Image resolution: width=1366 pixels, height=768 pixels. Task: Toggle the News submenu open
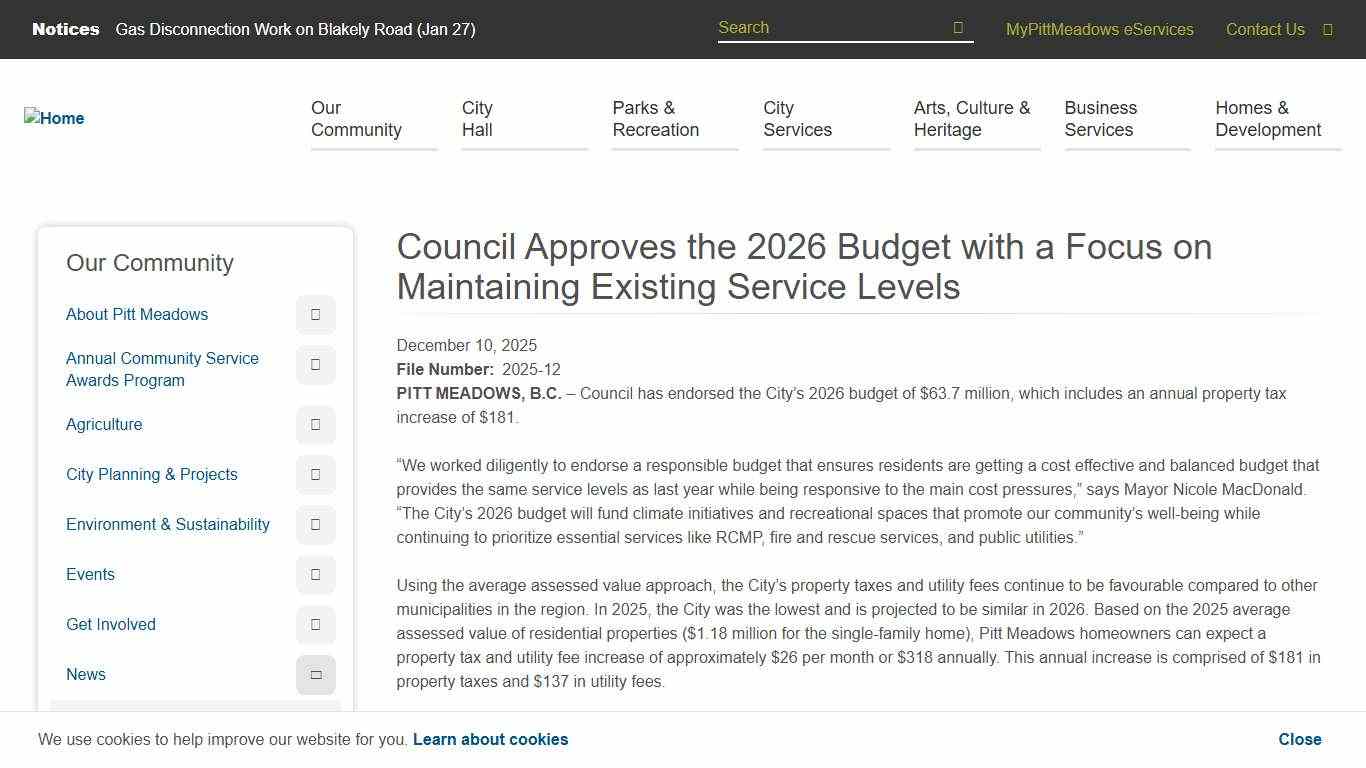(x=315, y=674)
